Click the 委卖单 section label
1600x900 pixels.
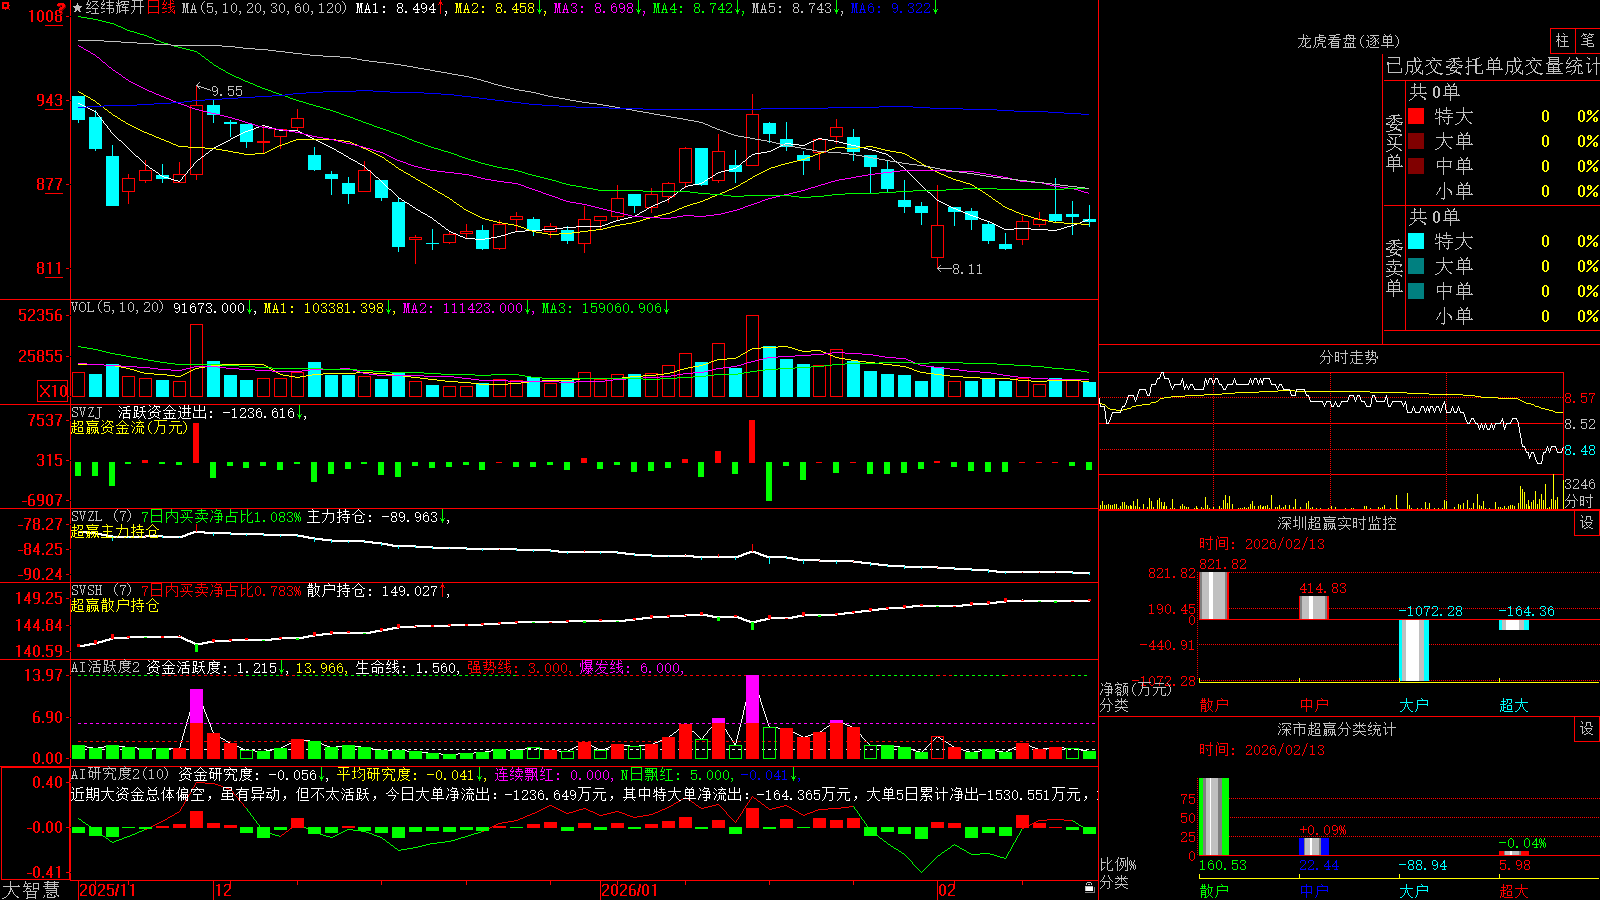pyautogui.click(x=1394, y=268)
